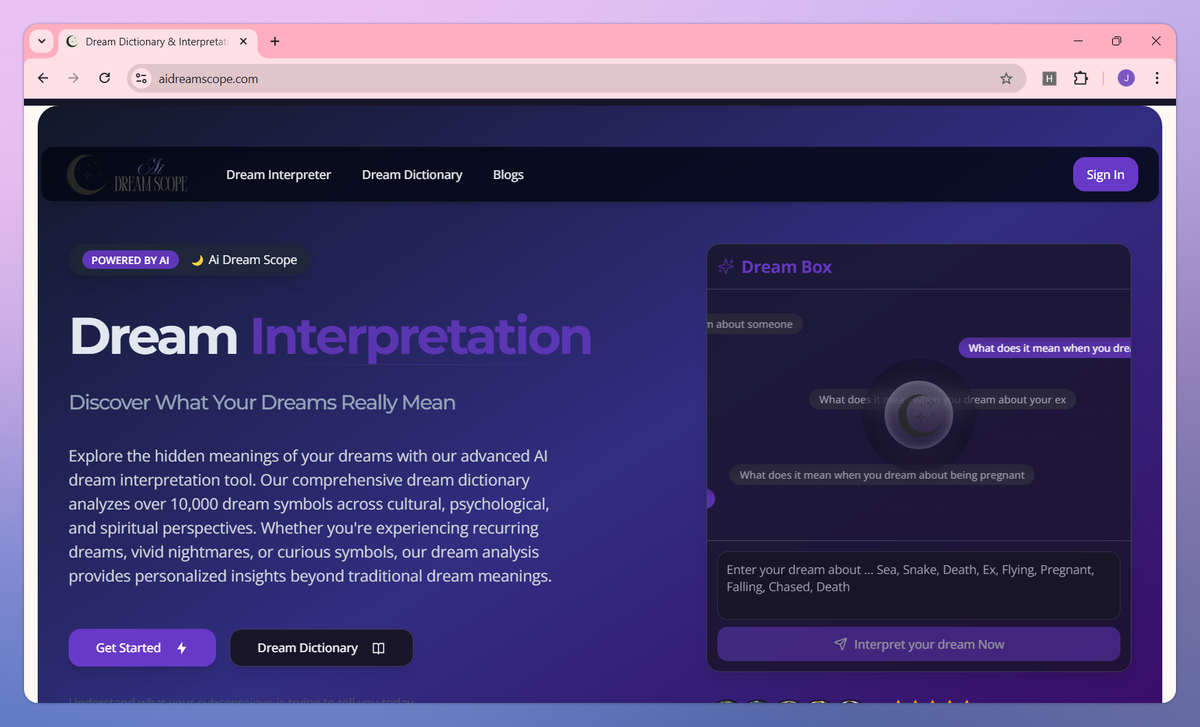Click the lightning icon on Get Started
1200x727 pixels.
point(181,648)
